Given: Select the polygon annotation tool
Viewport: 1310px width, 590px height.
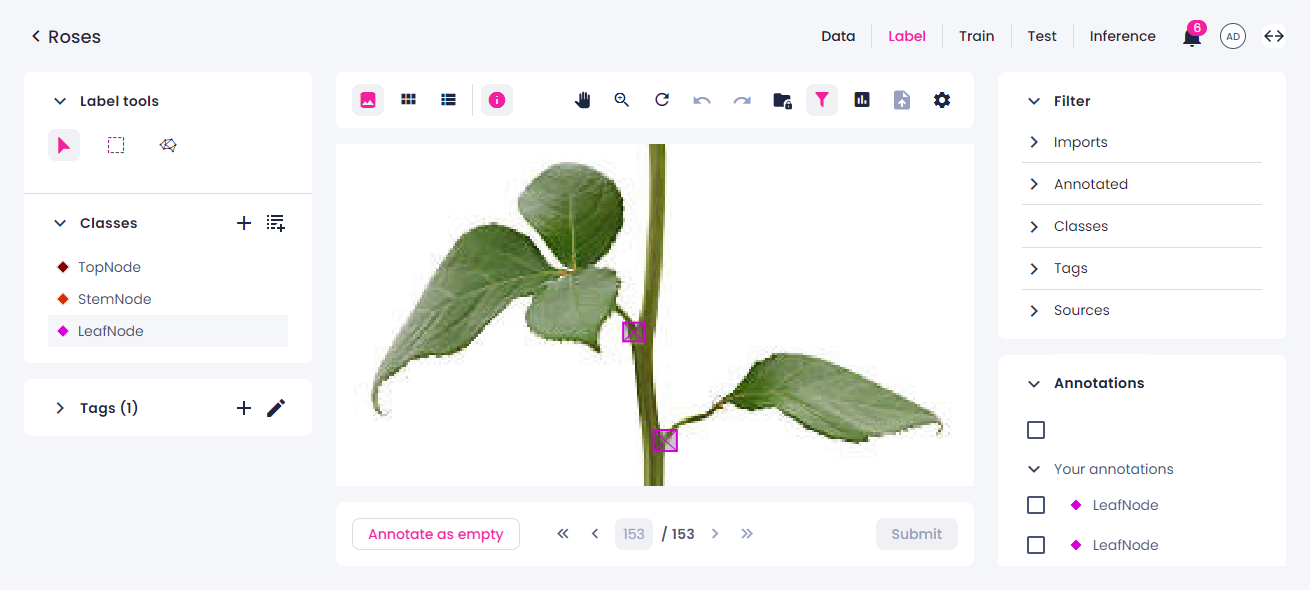Looking at the screenshot, I should [168, 145].
